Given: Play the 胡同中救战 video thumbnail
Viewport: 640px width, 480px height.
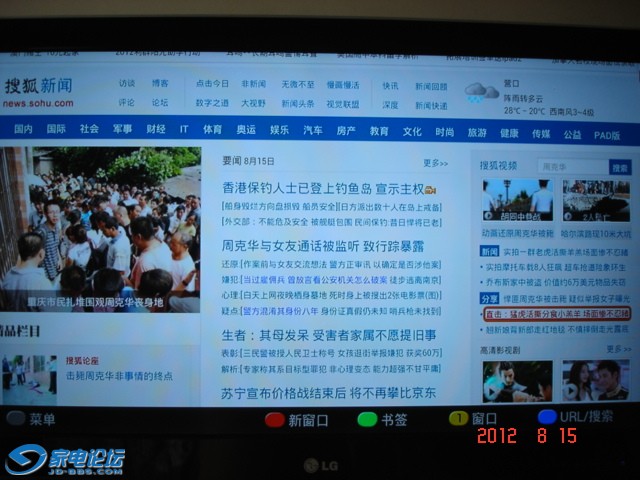Looking at the screenshot, I should pos(518,200).
